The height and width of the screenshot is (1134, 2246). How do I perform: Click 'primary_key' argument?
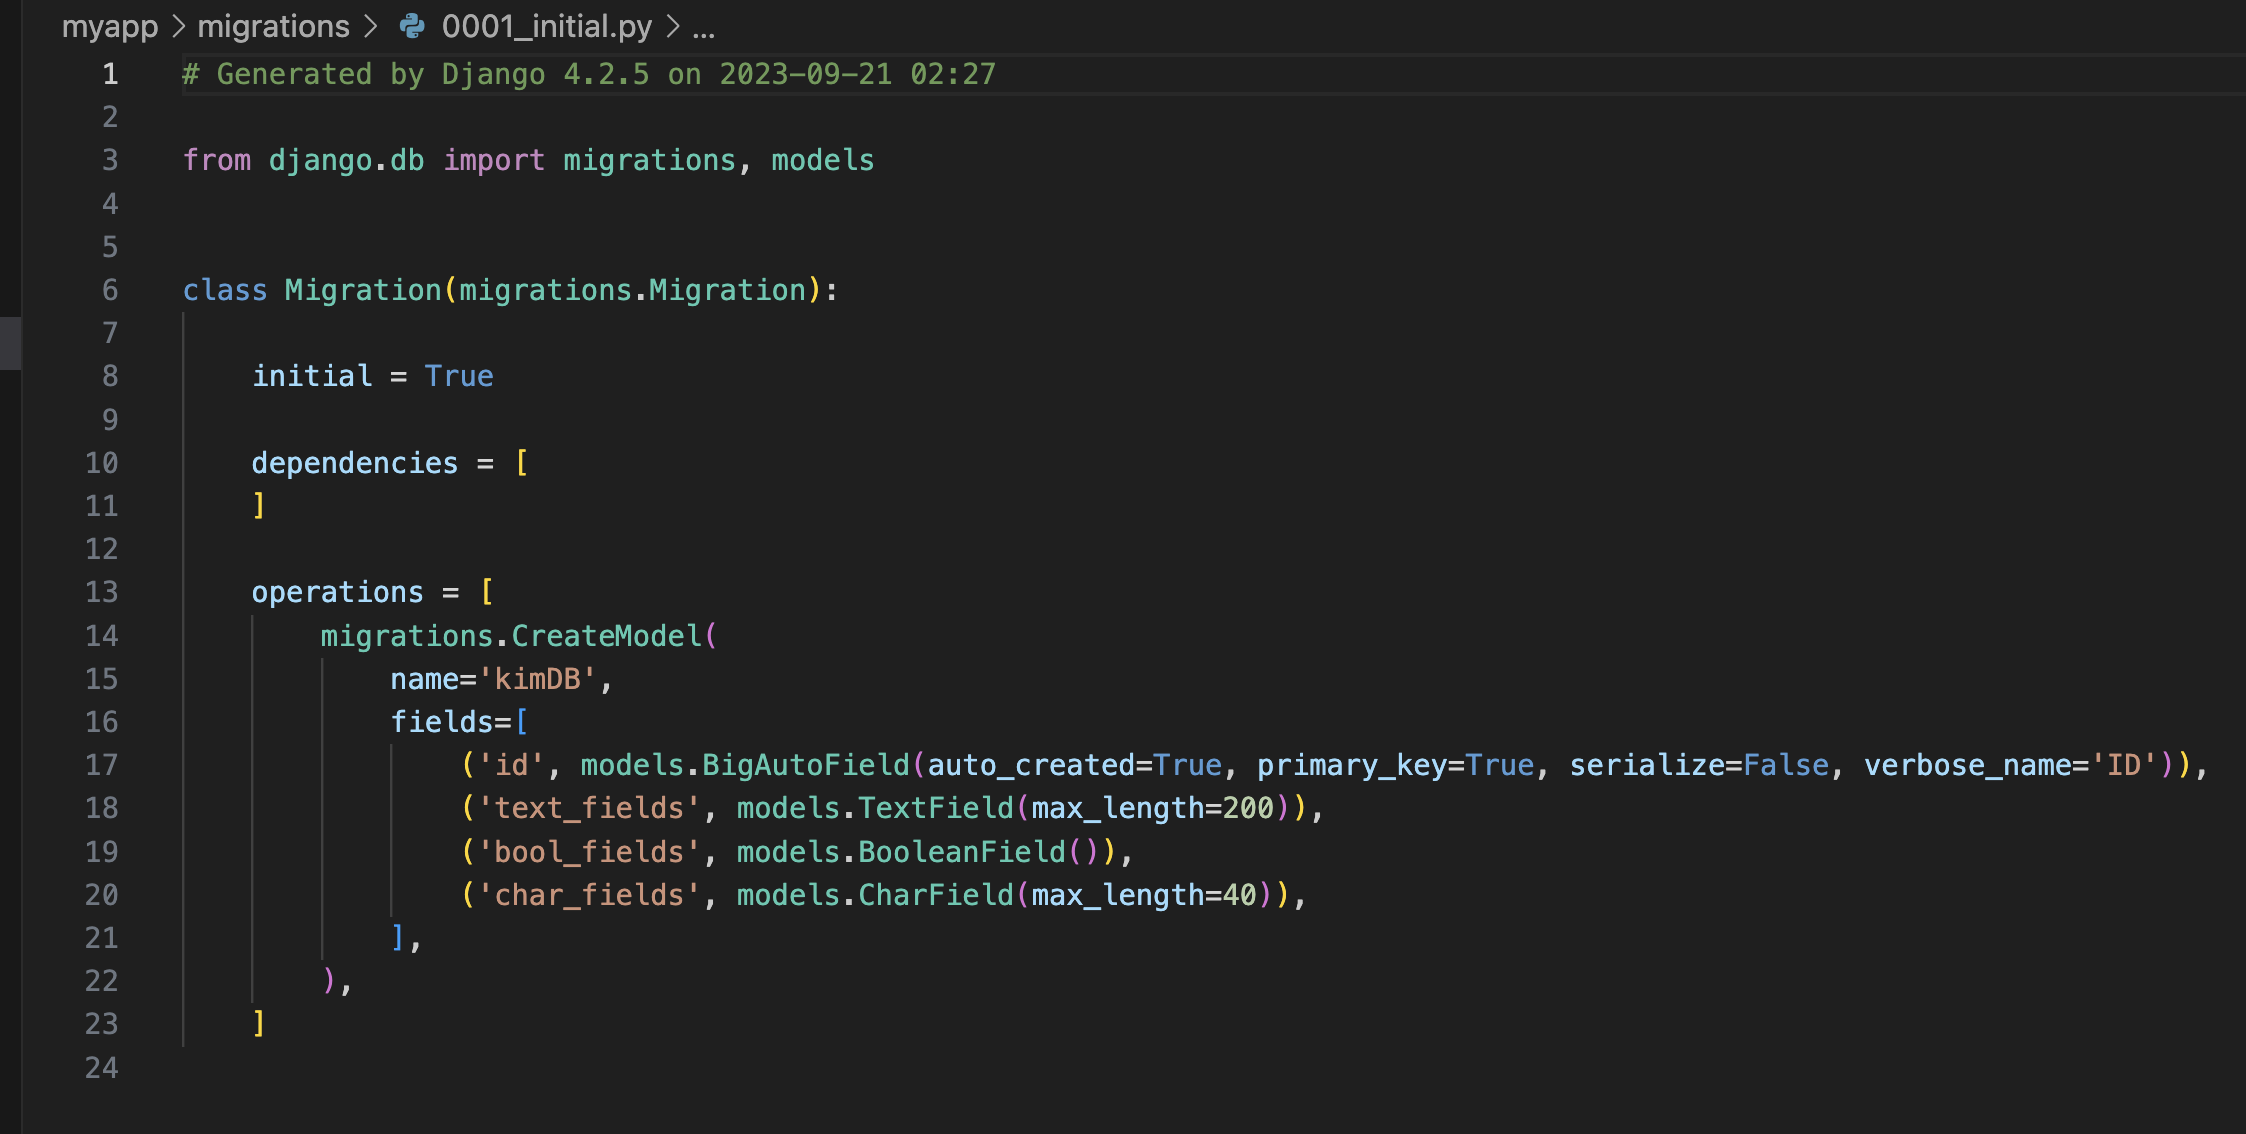pyautogui.click(x=1352, y=765)
